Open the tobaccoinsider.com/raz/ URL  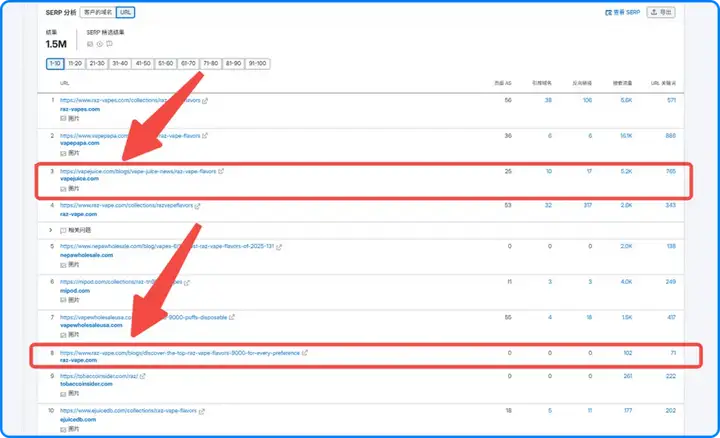tap(99, 376)
